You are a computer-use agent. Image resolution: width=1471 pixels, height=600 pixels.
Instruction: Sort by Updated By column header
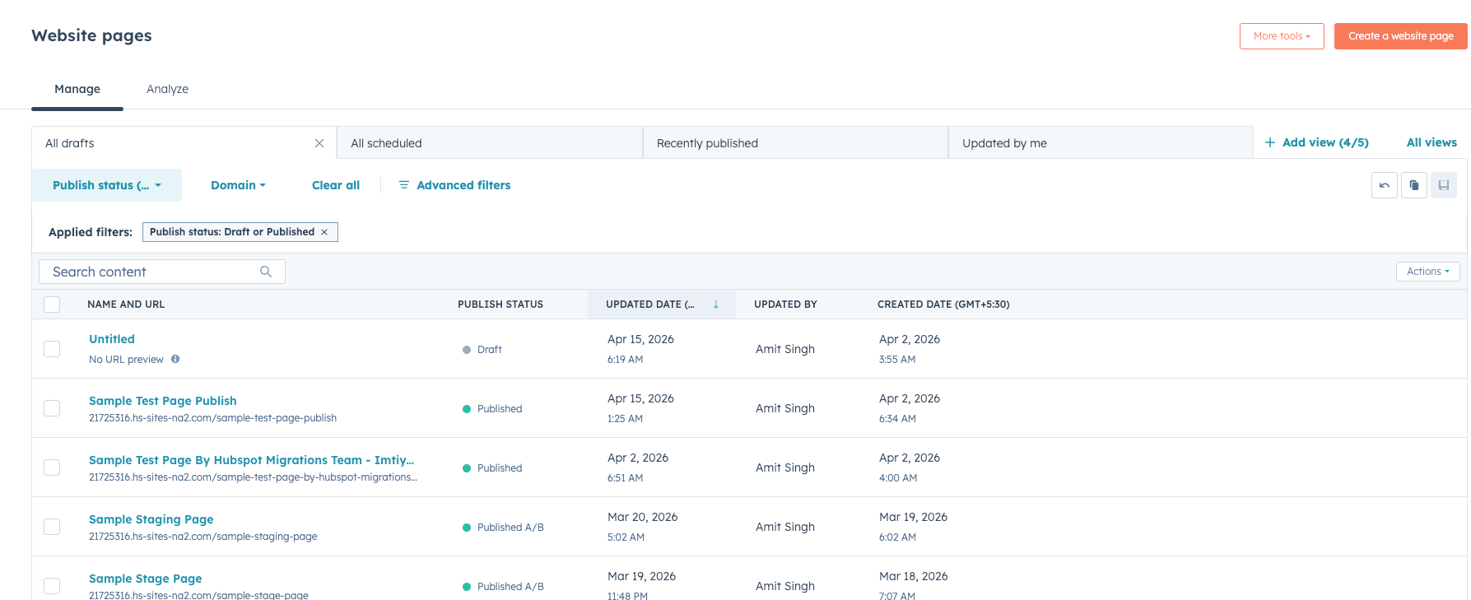click(x=786, y=304)
